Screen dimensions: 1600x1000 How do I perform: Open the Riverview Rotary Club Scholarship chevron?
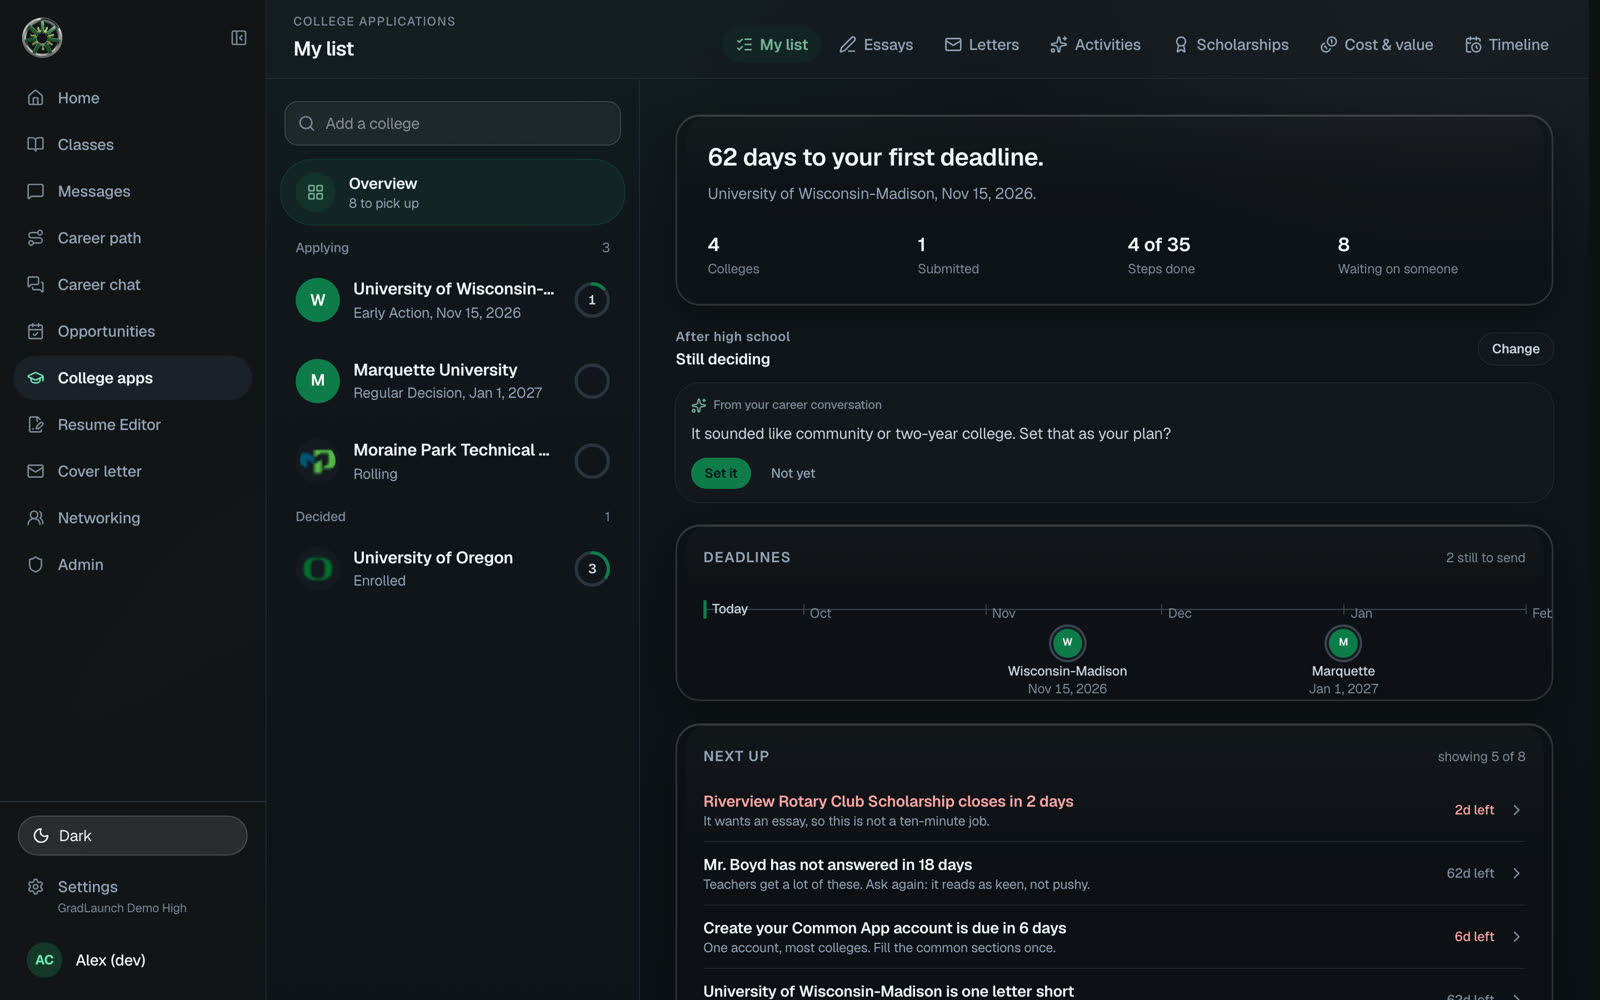1517,810
